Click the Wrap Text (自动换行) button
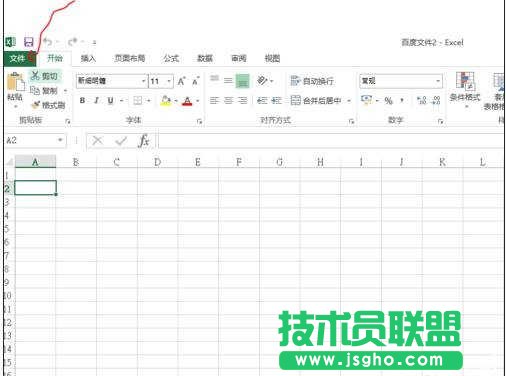The width and height of the screenshot is (506, 376). (x=312, y=81)
